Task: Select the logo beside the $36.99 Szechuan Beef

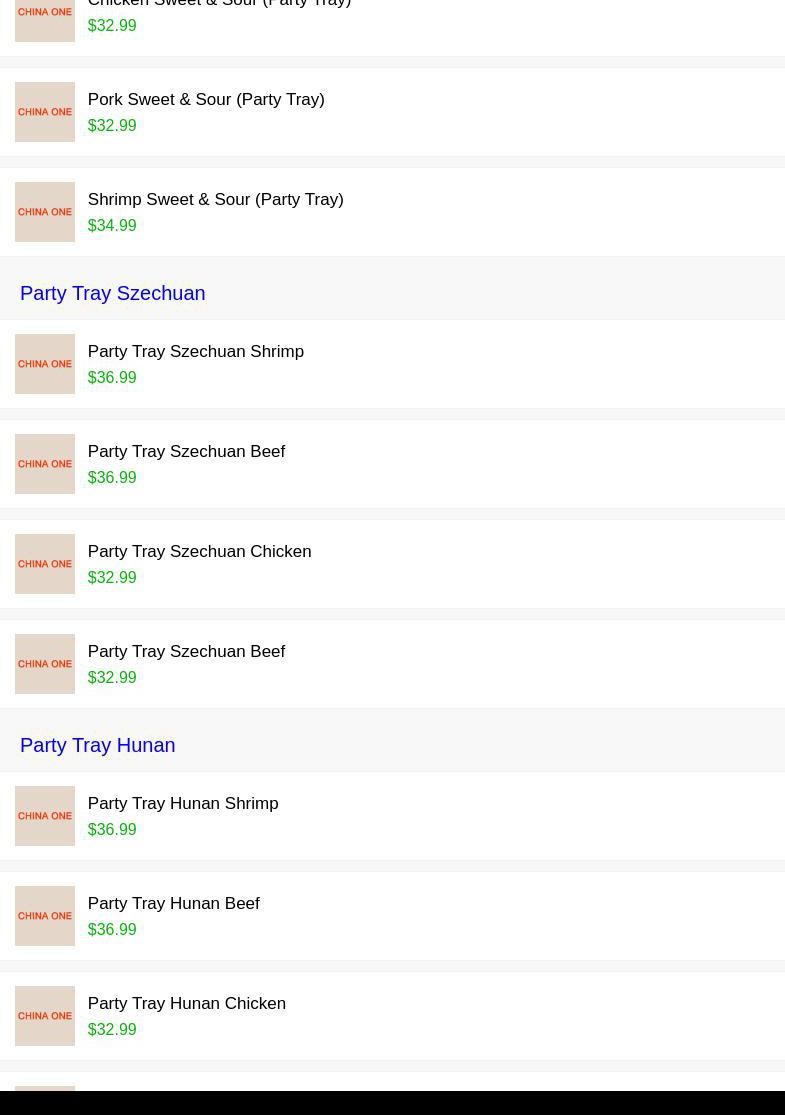Action: (x=45, y=464)
